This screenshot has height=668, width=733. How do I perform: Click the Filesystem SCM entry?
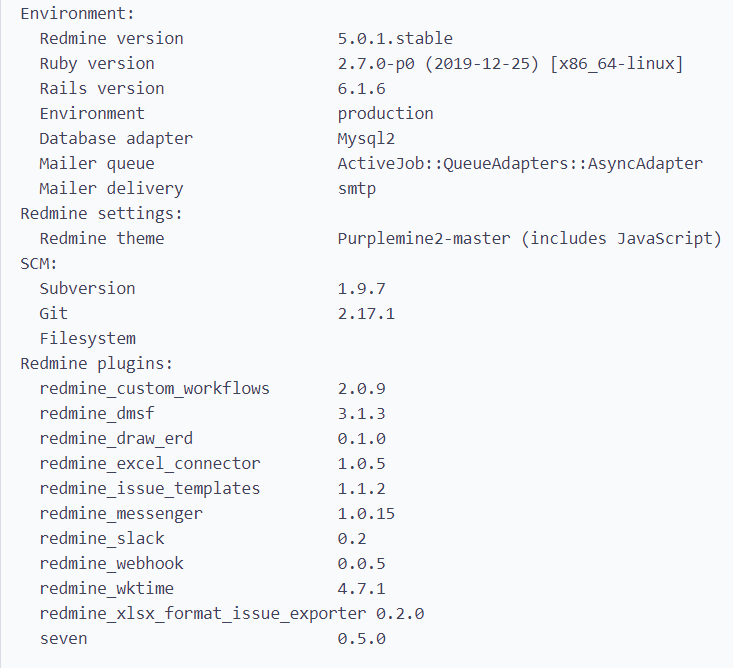click(x=87, y=338)
